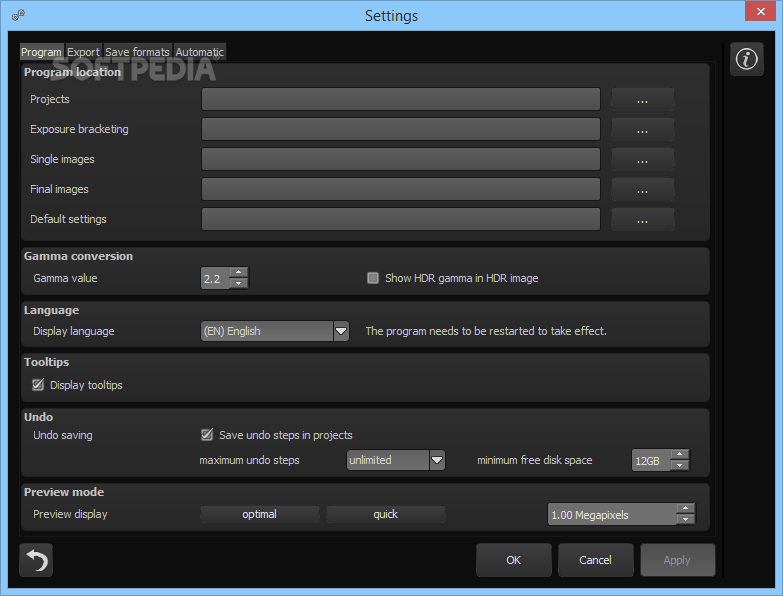This screenshot has width=783, height=596.
Task: Switch to the Export tab
Action: pos(83,52)
